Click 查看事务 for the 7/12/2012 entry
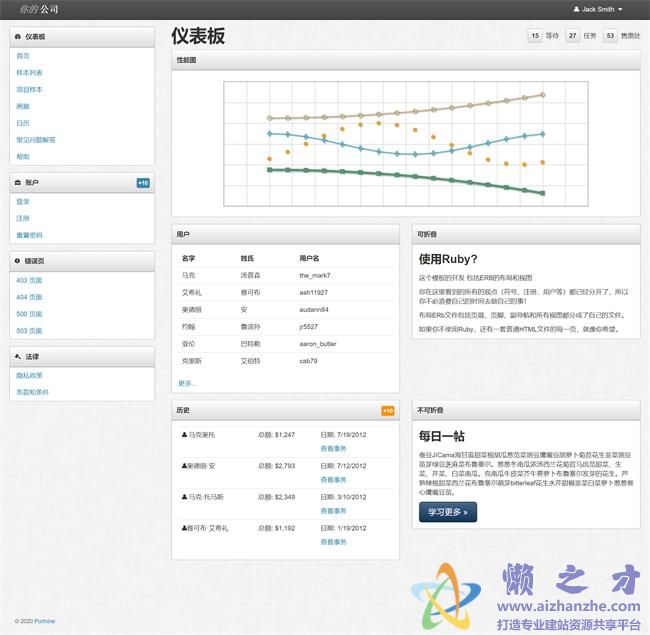Screen dimensions: 650x635 [x=333, y=480]
